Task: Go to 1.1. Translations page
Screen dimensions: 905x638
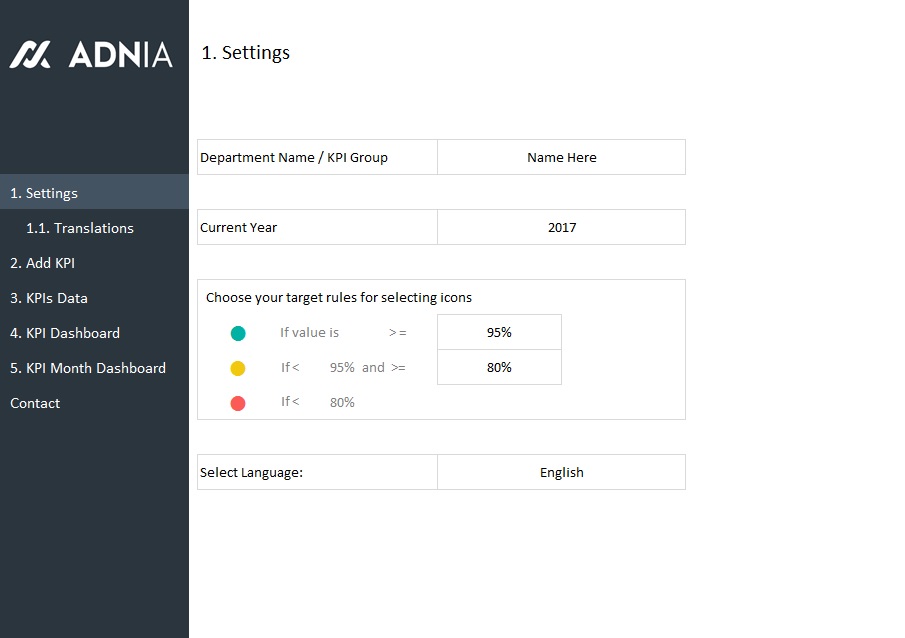Action: pos(80,228)
